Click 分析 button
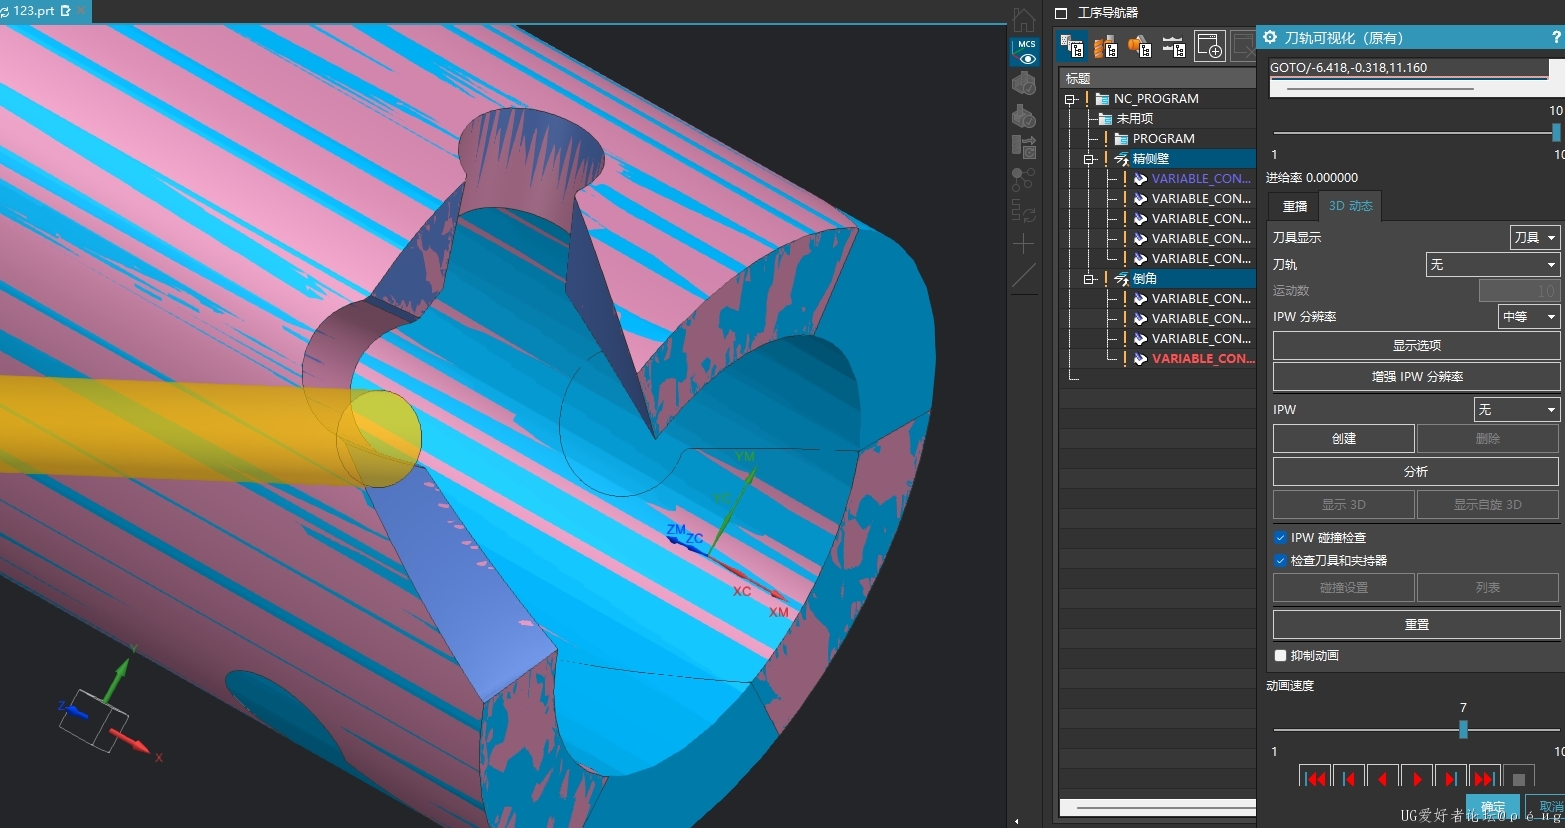The height and width of the screenshot is (828, 1565). (x=1416, y=471)
